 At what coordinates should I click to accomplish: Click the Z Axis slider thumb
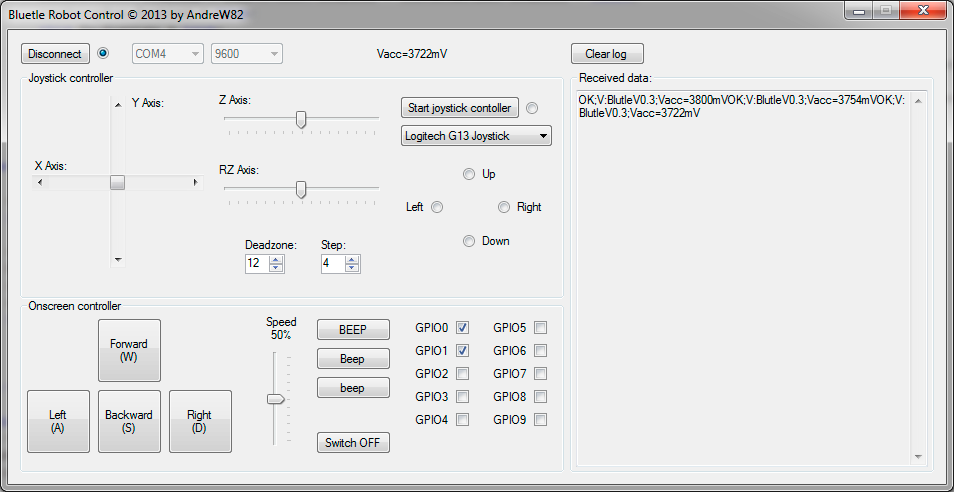click(x=301, y=119)
